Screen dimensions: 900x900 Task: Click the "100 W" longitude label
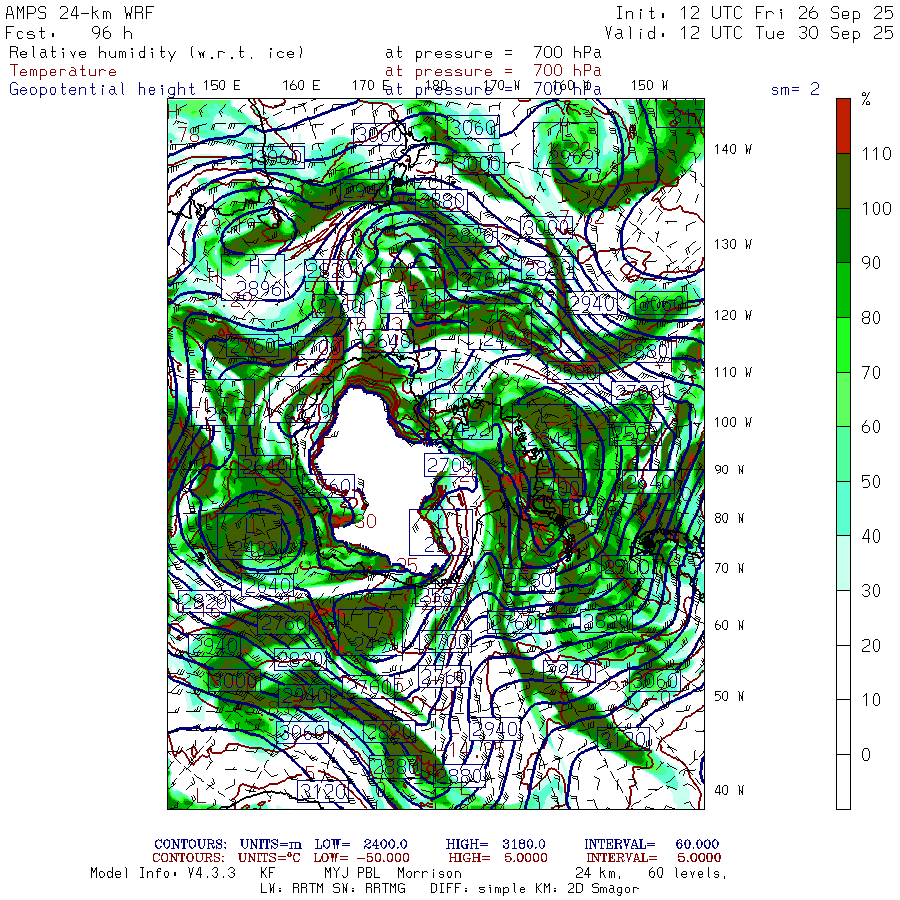(732, 422)
